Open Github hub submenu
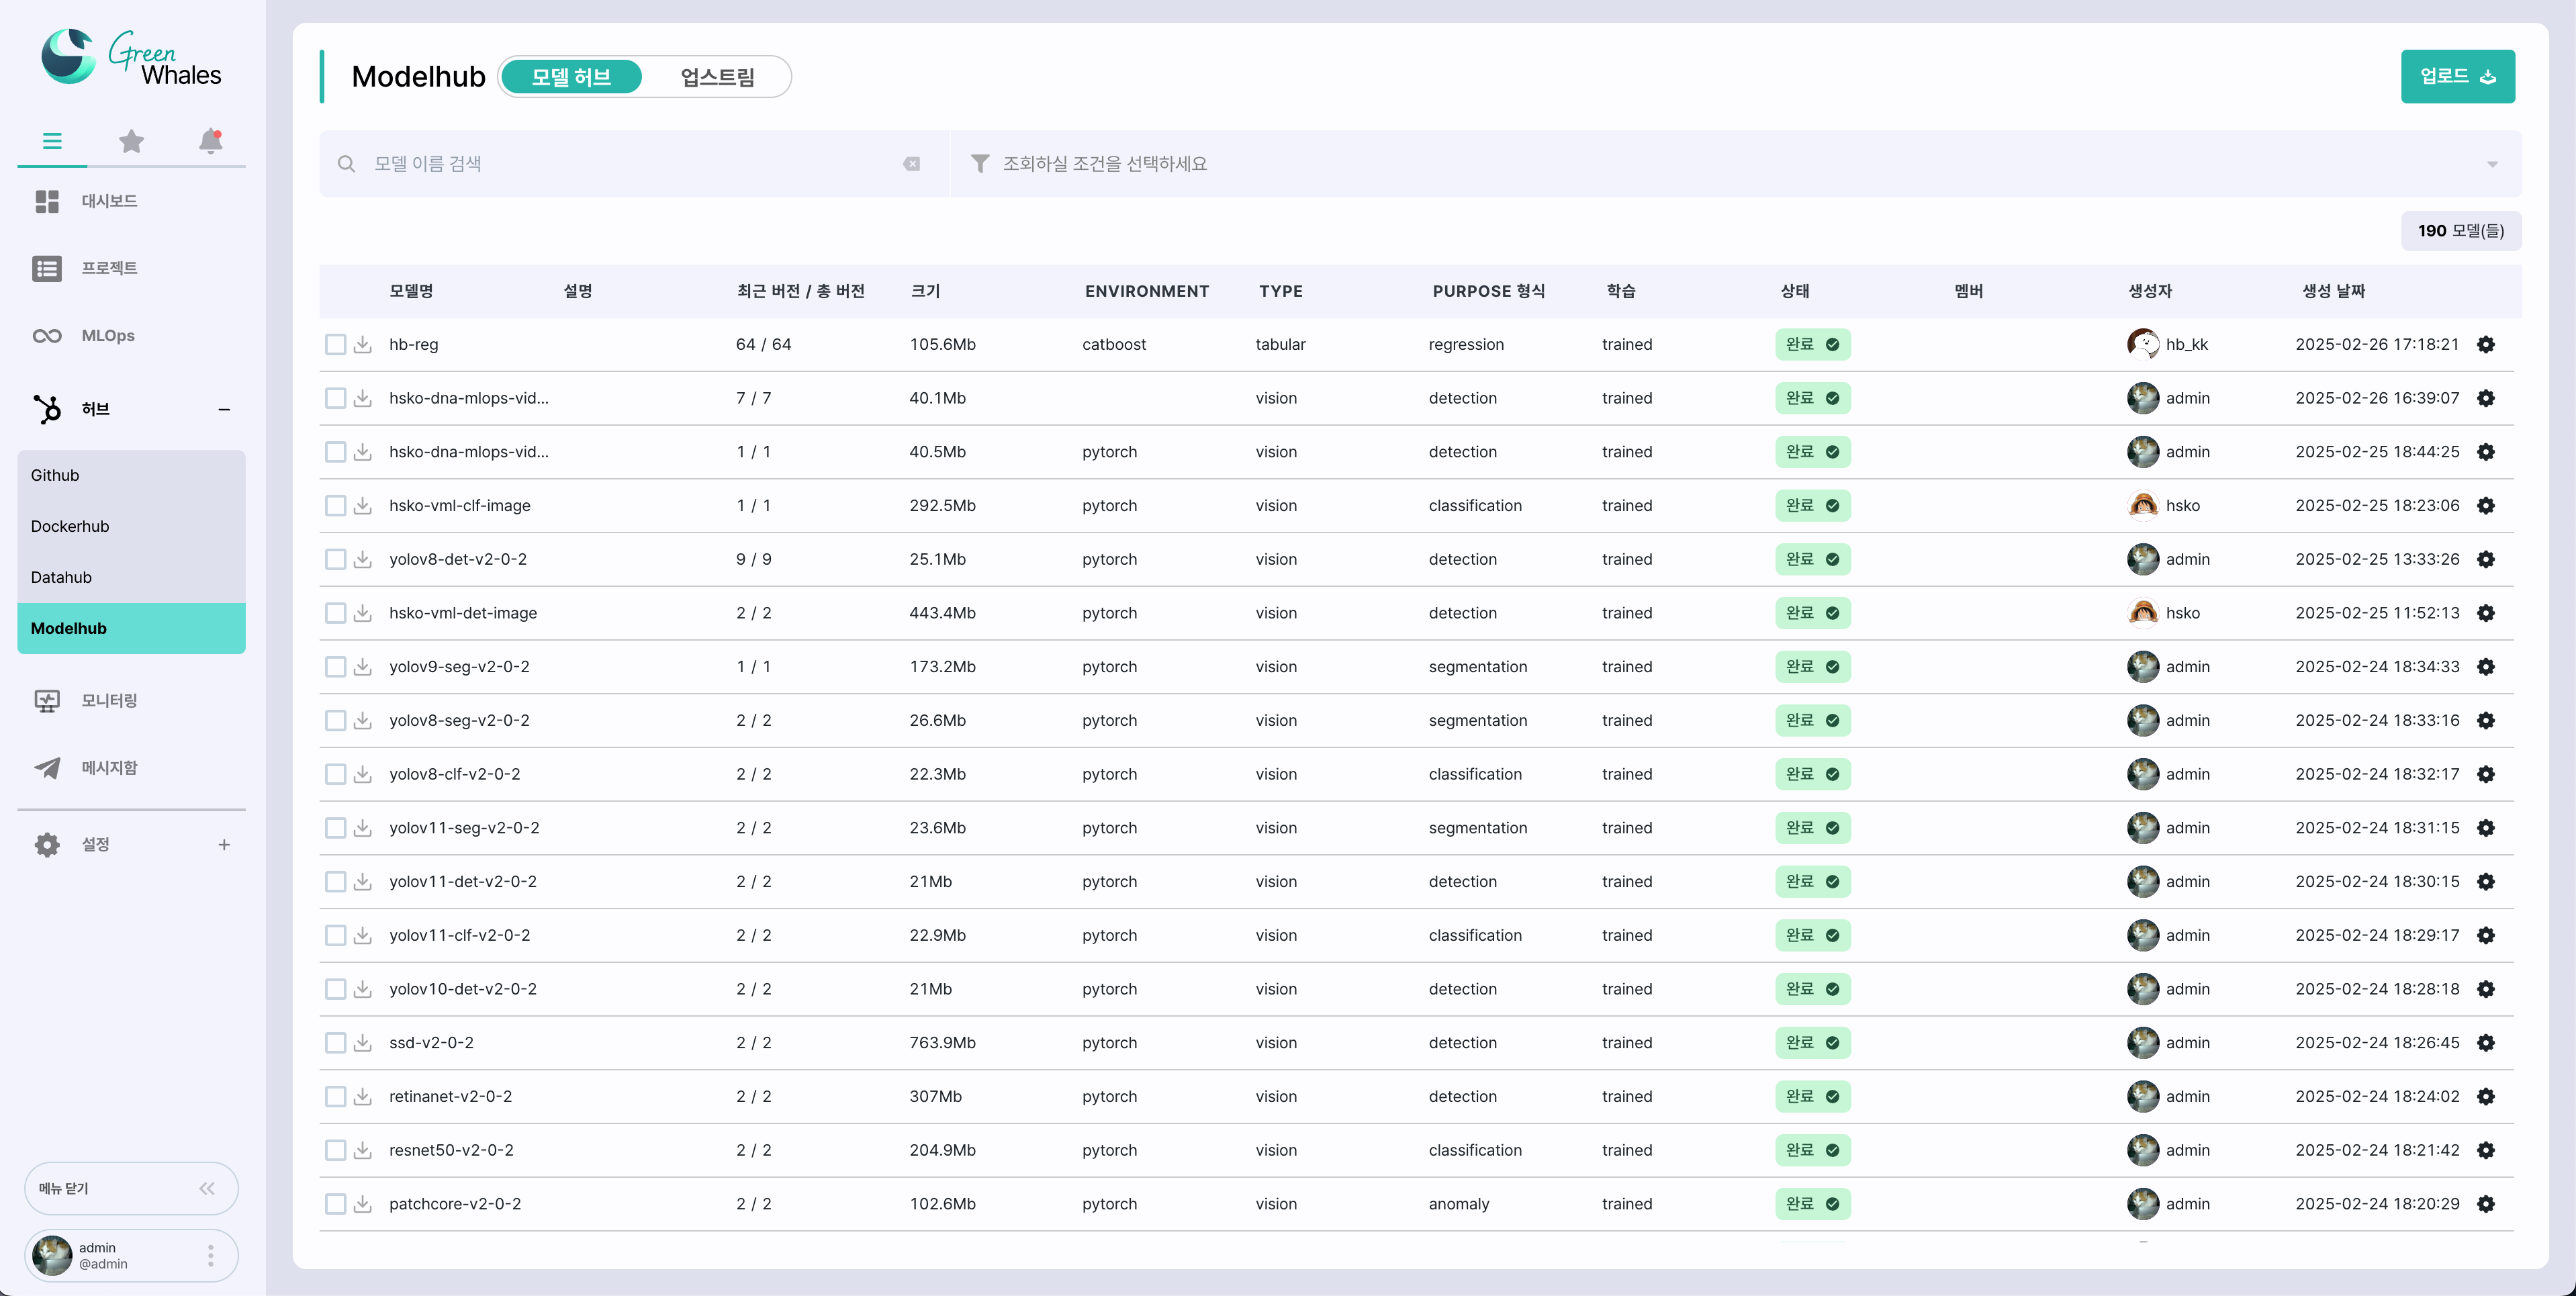Image resolution: width=2576 pixels, height=1296 pixels. tap(131, 475)
